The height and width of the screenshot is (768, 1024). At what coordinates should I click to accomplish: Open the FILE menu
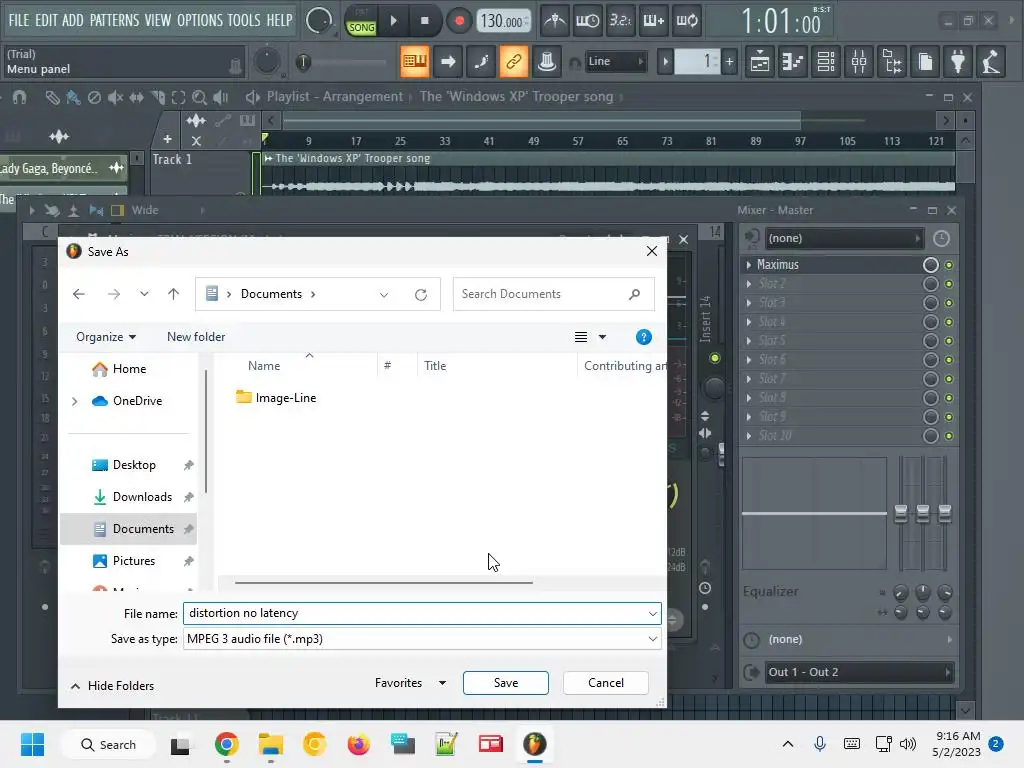[18, 20]
